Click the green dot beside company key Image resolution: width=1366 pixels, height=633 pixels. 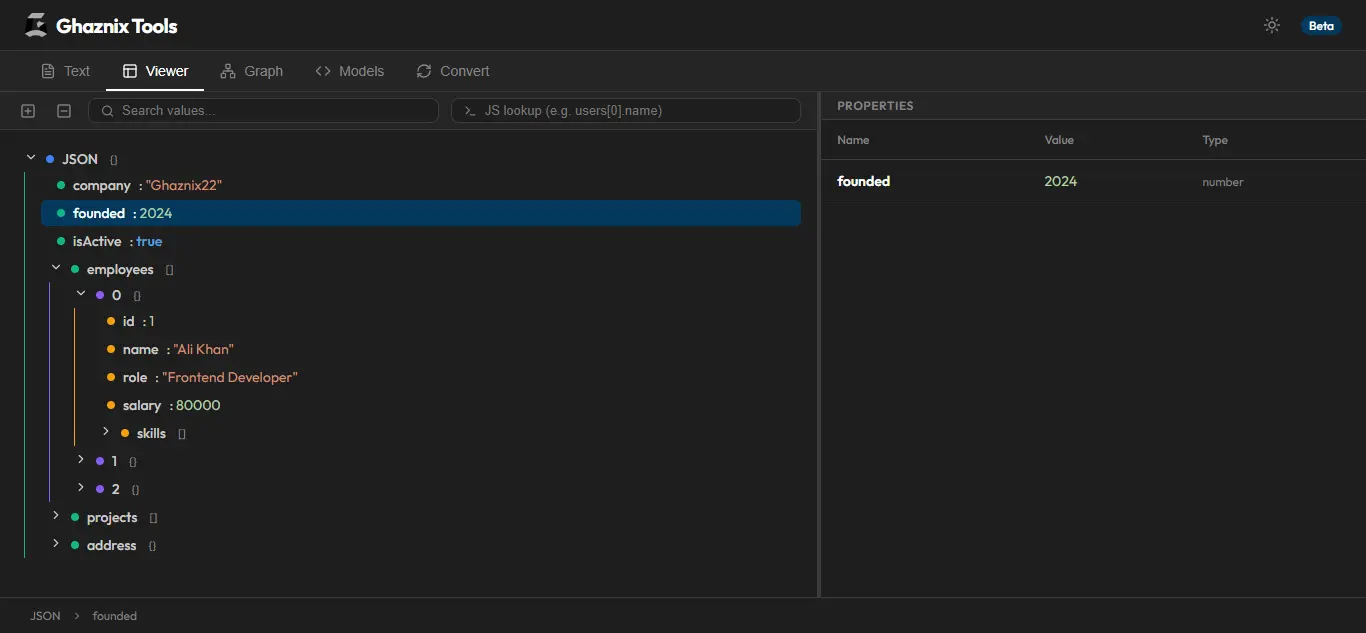(59, 185)
